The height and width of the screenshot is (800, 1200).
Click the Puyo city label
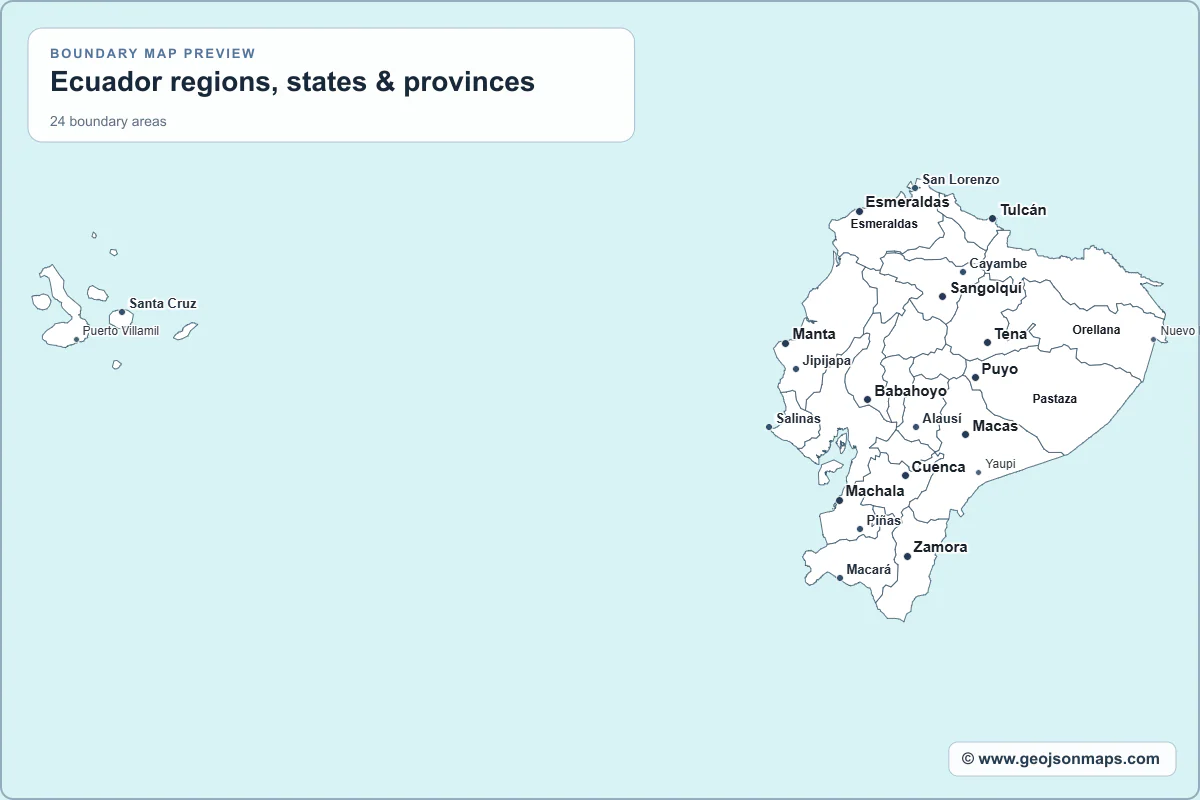[x=1000, y=369]
